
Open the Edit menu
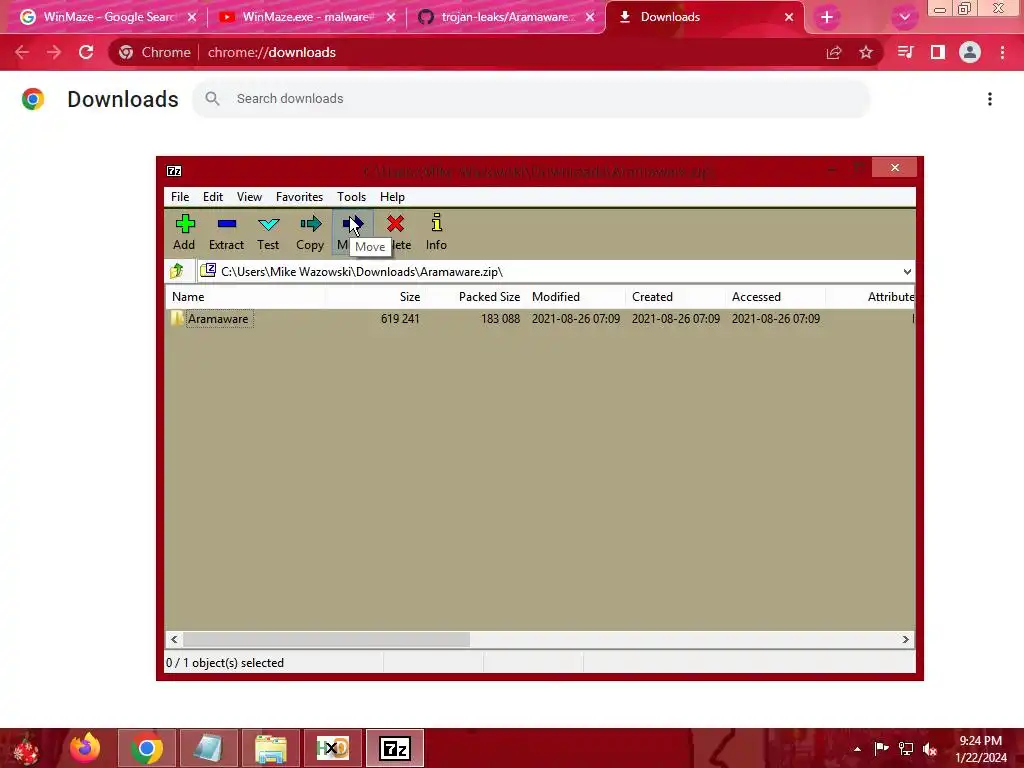(213, 197)
